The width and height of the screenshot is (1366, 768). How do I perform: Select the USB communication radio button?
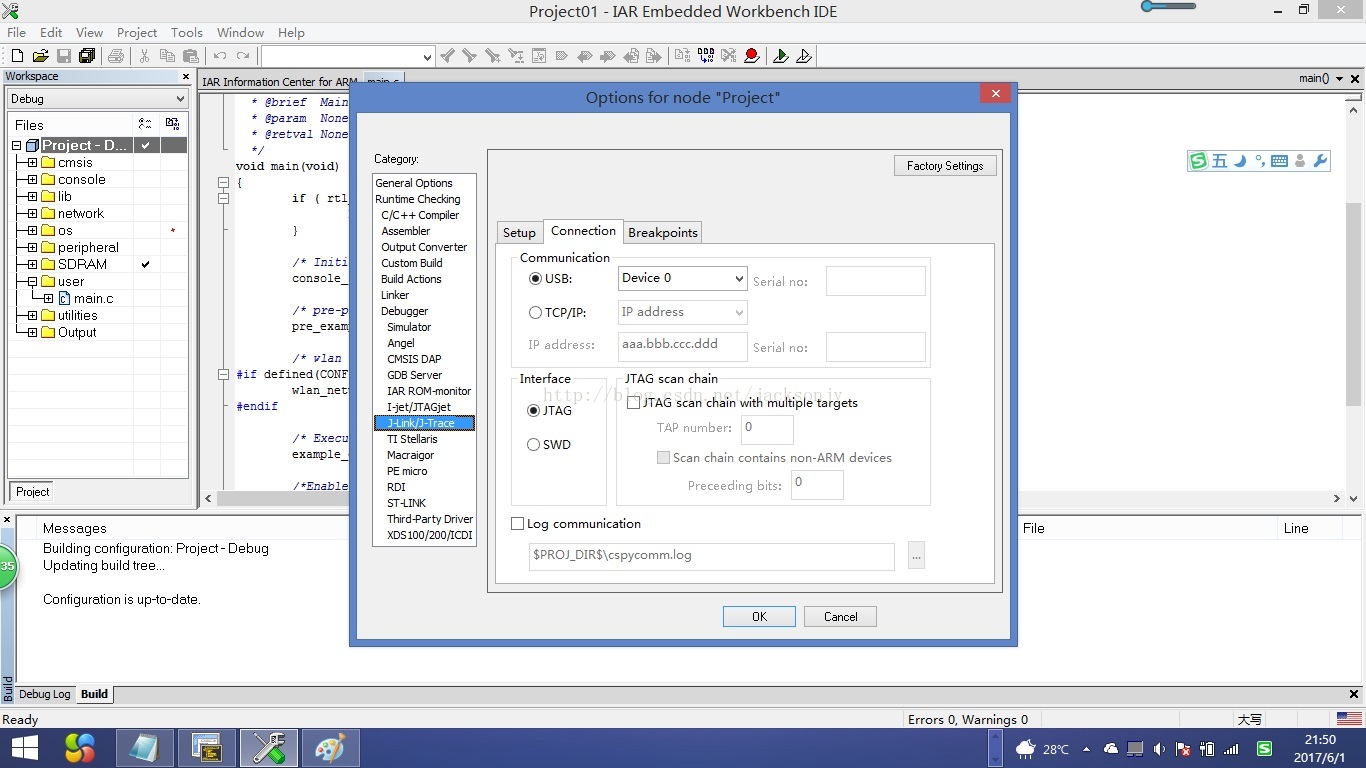point(535,279)
